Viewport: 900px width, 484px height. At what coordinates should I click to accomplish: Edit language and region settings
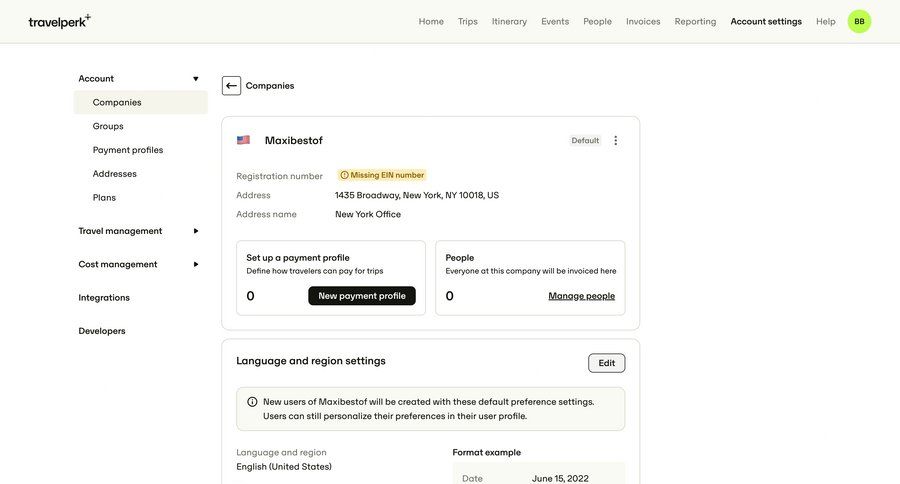[606, 363]
